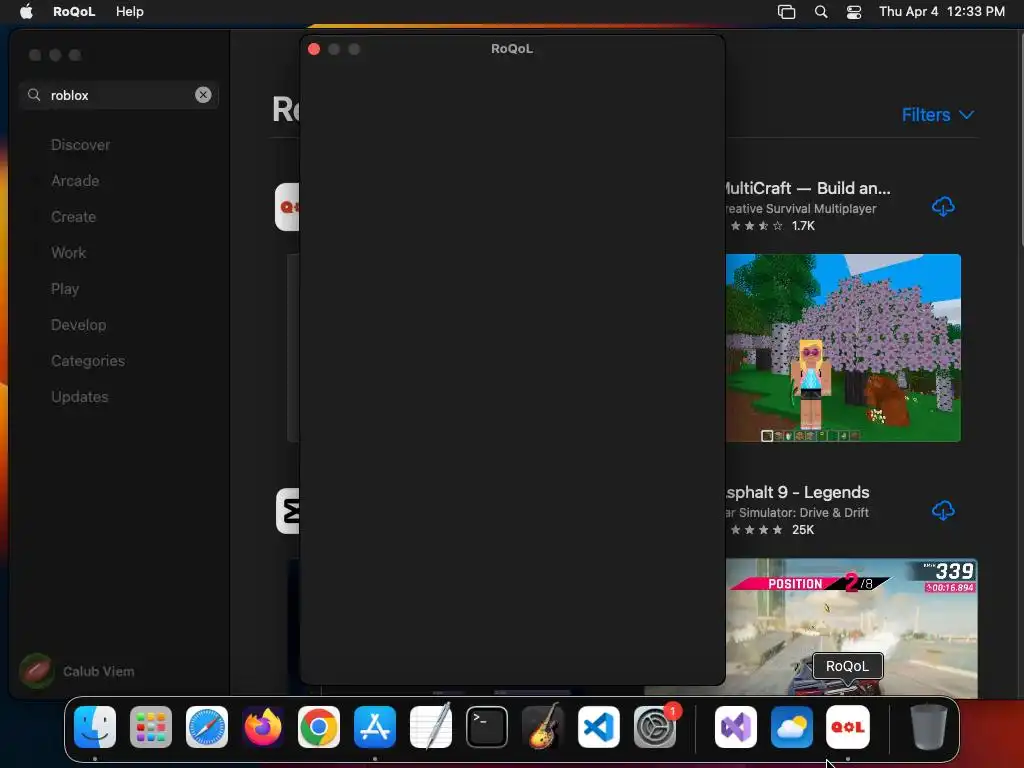The width and height of the screenshot is (1024, 768).
Task: Open Spotlight search in menu bar
Action: click(x=821, y=12)
